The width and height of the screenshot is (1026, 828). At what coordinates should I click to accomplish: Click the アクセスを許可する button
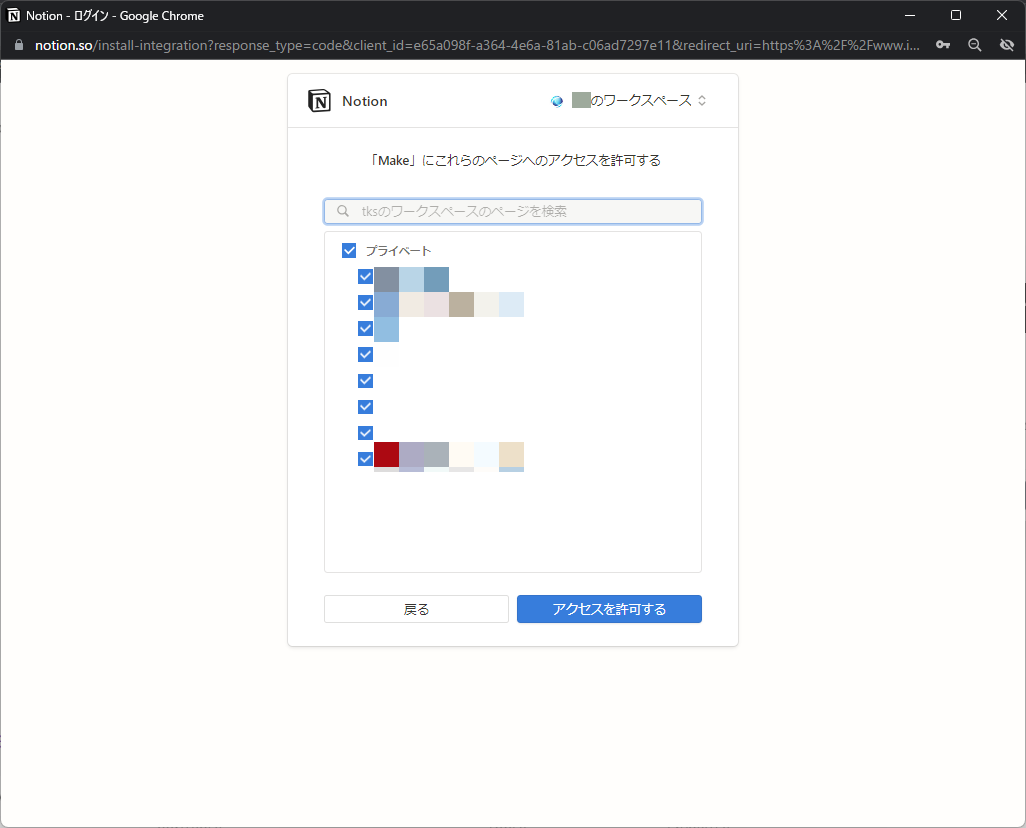tap(609, 609)
